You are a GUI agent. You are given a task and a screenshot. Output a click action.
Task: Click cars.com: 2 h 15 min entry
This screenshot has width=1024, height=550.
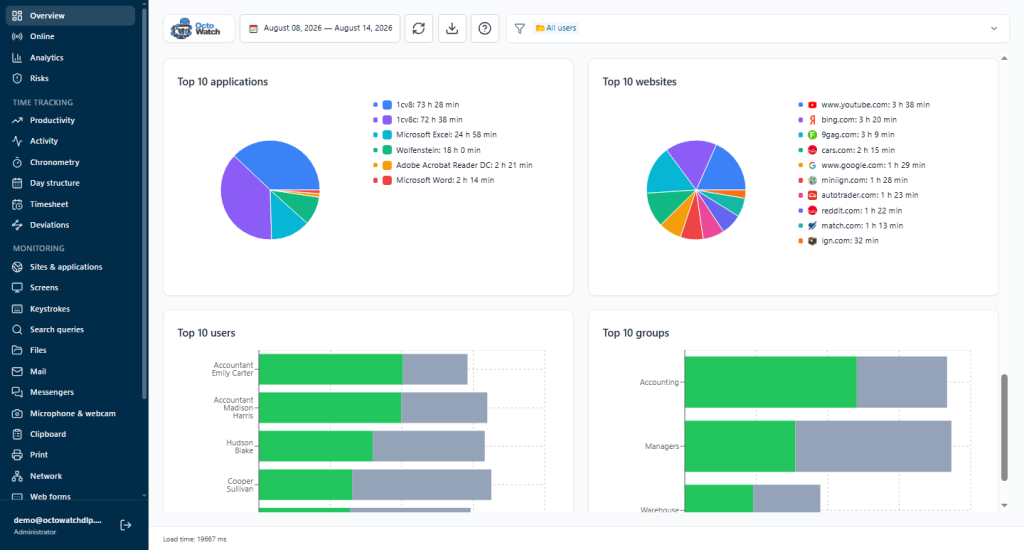[846, 150]
